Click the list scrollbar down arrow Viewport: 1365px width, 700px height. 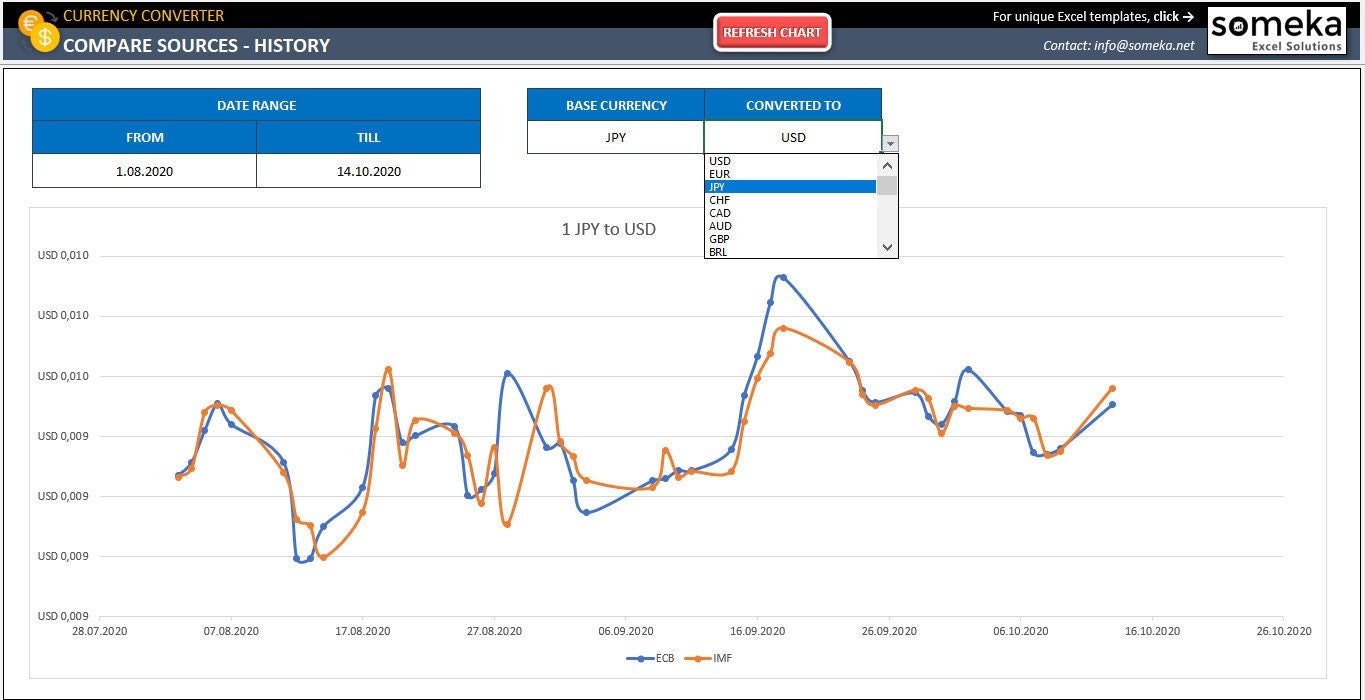coord(887,247)
